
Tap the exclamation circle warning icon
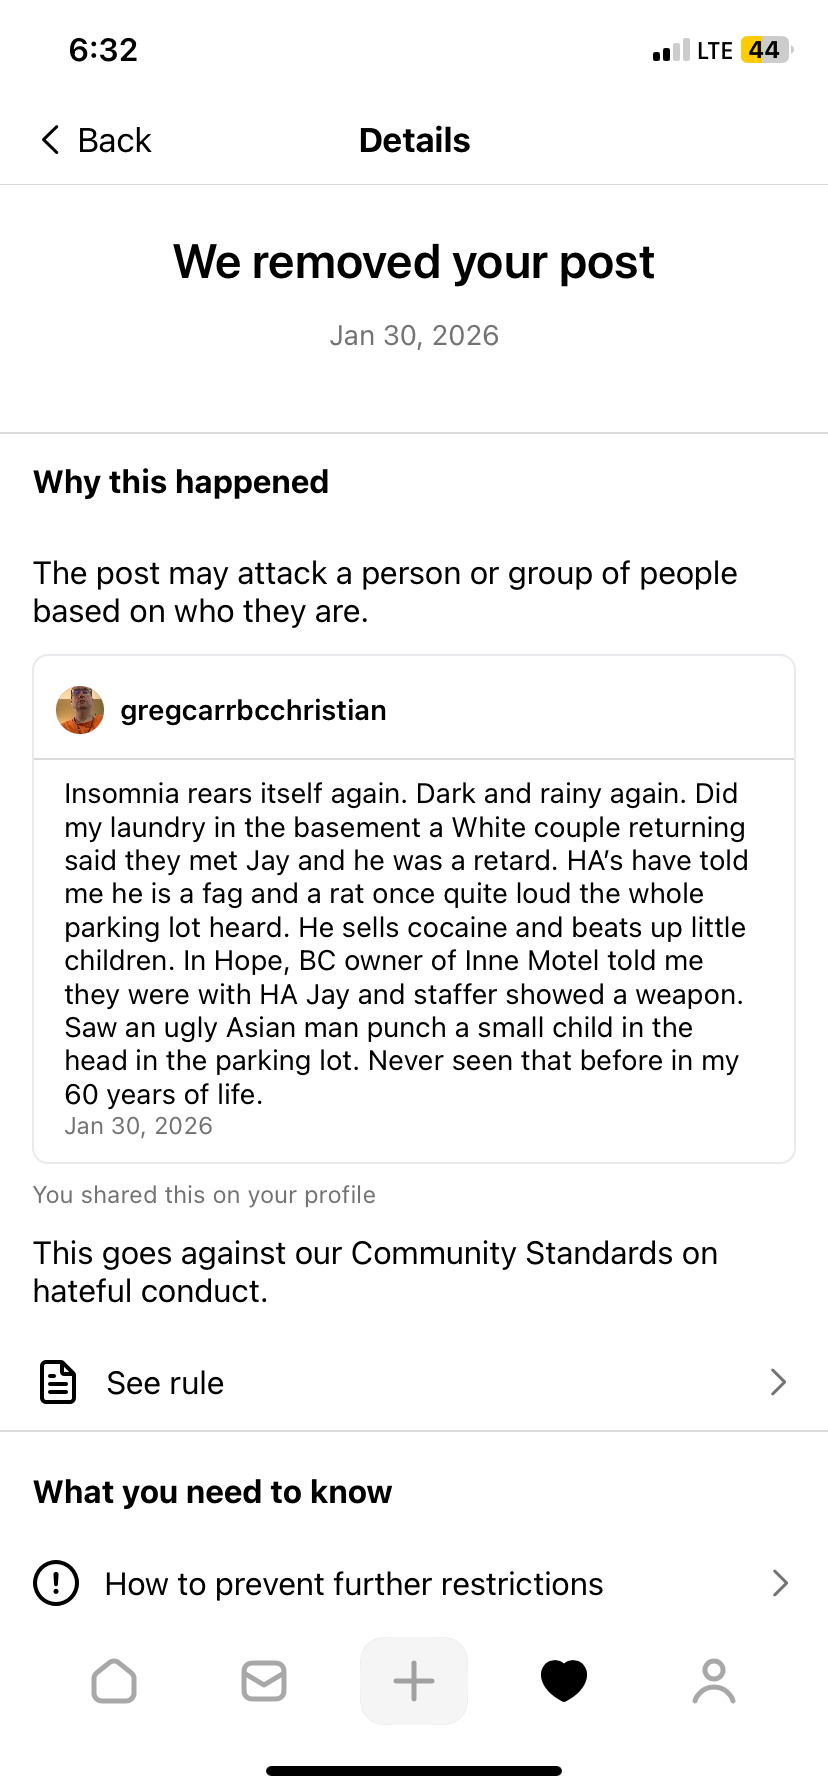(56, 1583)
